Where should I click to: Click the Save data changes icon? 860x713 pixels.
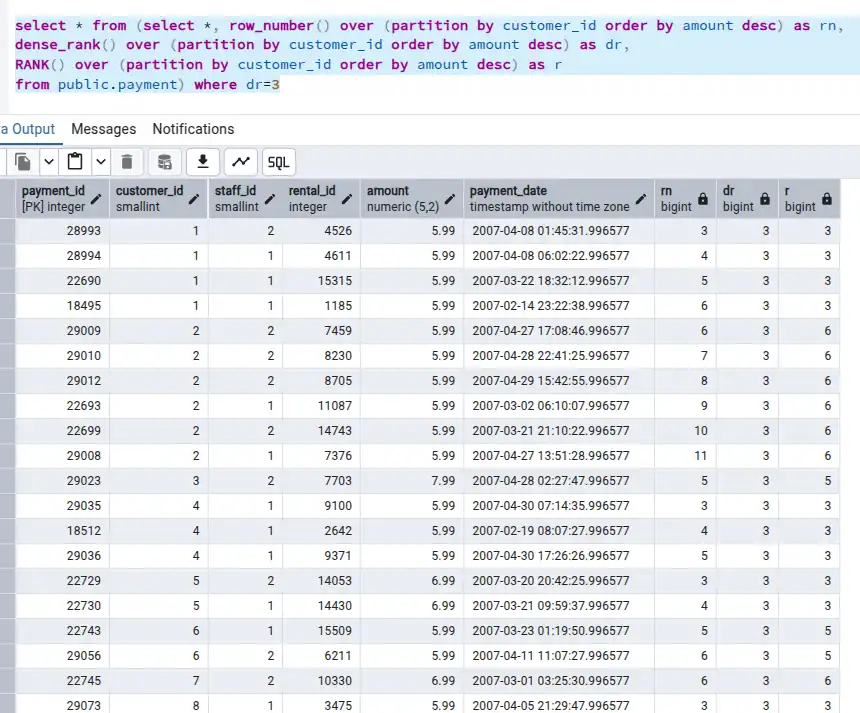(165, 162)
